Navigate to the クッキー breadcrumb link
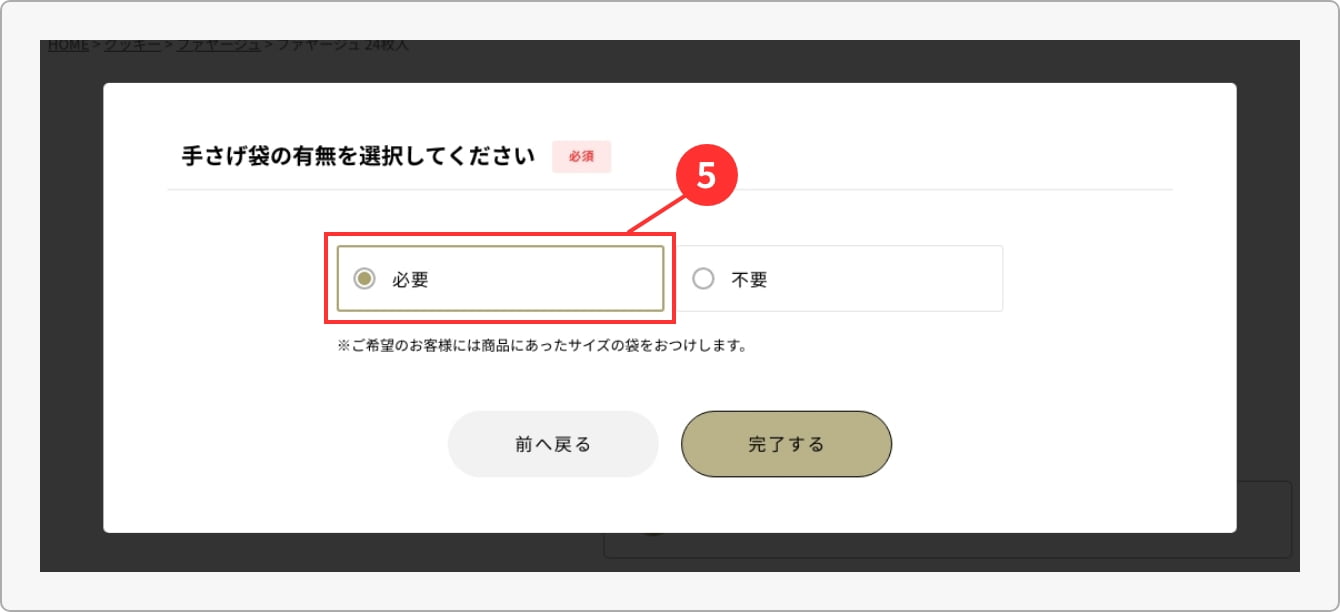This screenshot has width=1340, height=612. 133,45
